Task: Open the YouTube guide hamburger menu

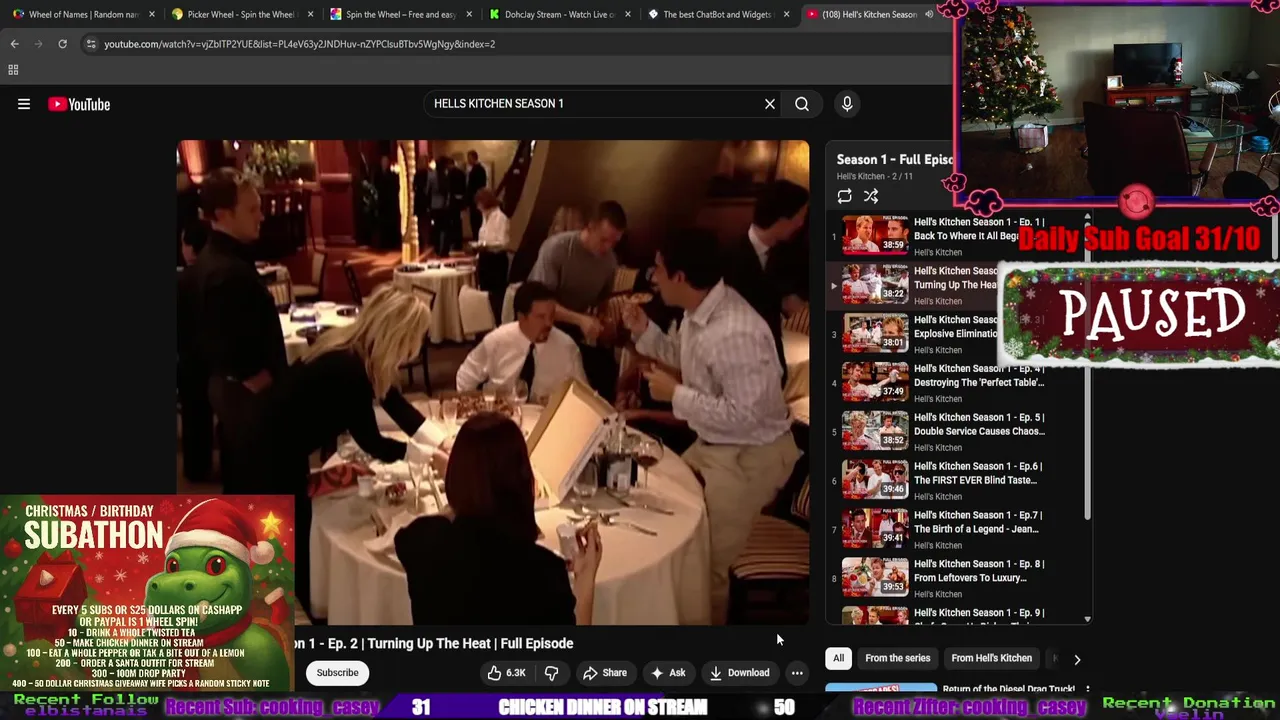Action: (24, 104)
